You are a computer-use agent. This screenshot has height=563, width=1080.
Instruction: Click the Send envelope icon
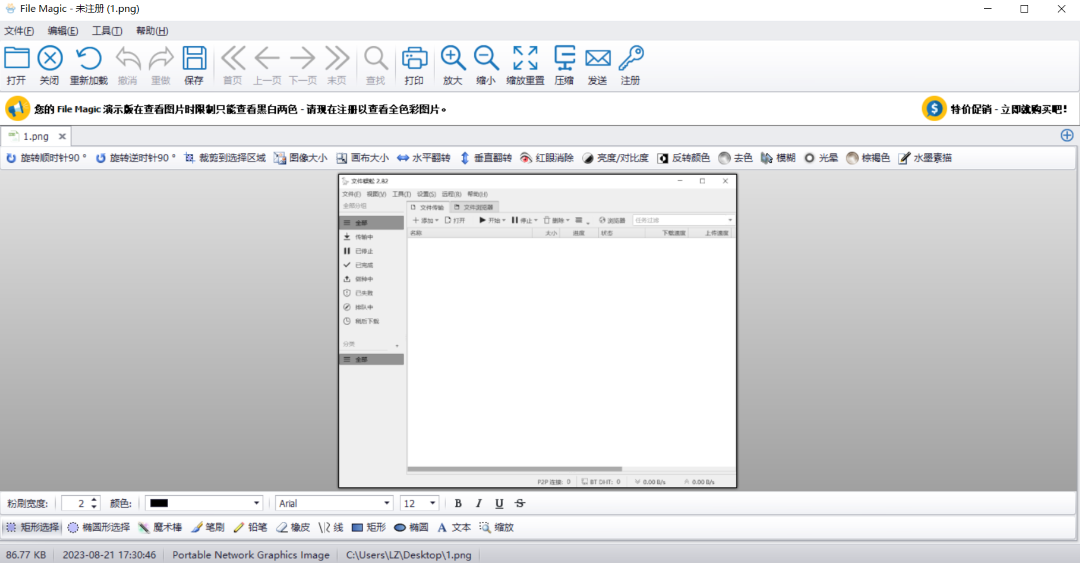[598, 65]
